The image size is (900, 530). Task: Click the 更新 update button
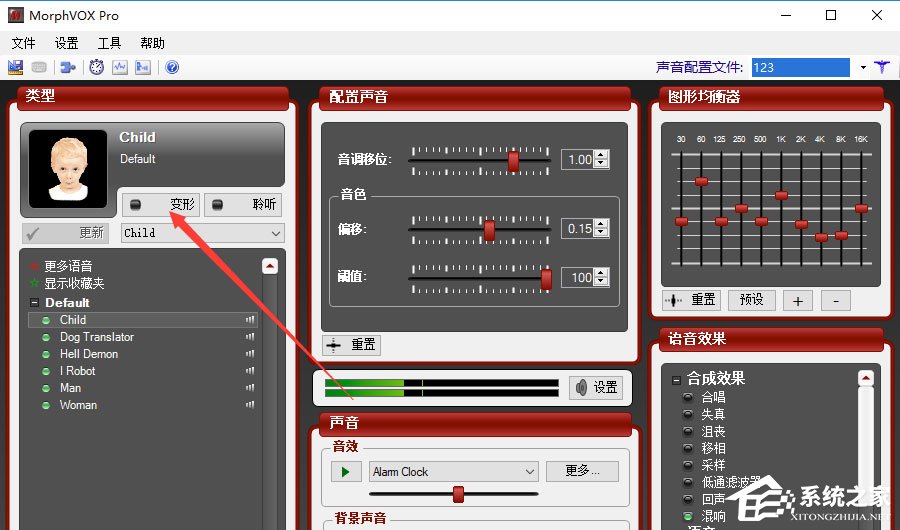point(65,233)
